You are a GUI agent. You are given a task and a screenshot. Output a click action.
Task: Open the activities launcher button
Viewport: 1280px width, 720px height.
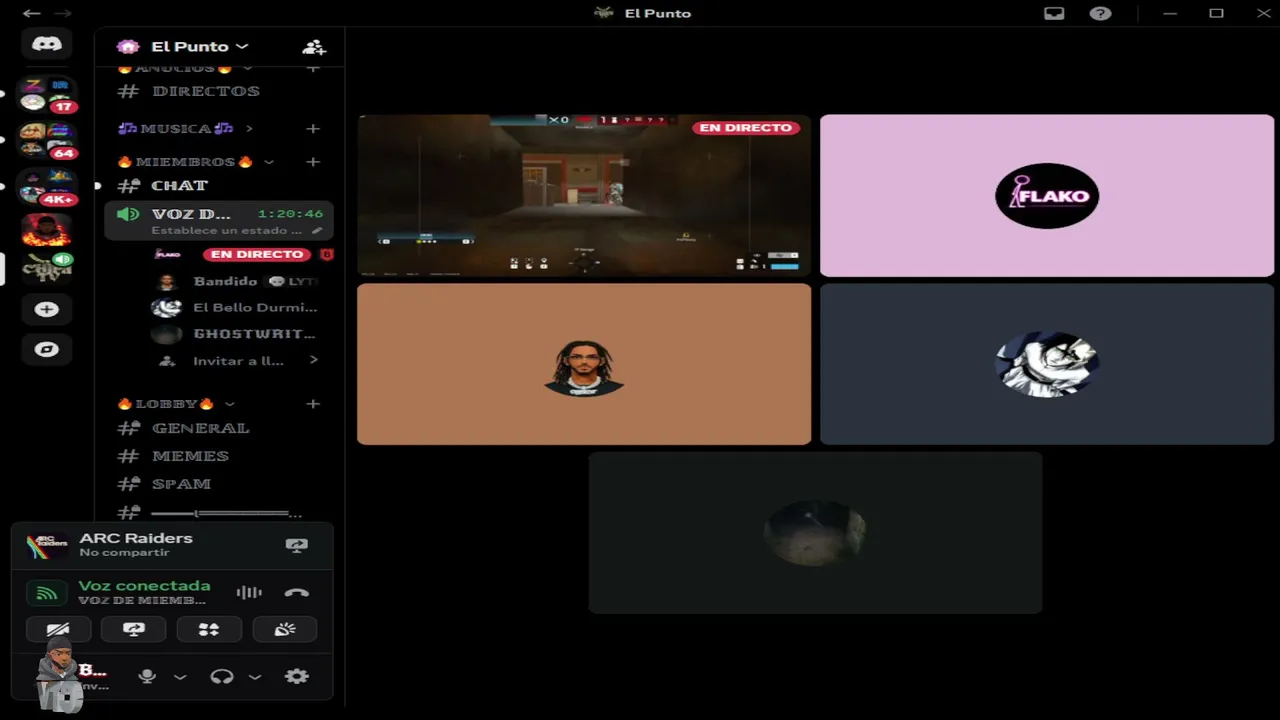tap(209, 629)
